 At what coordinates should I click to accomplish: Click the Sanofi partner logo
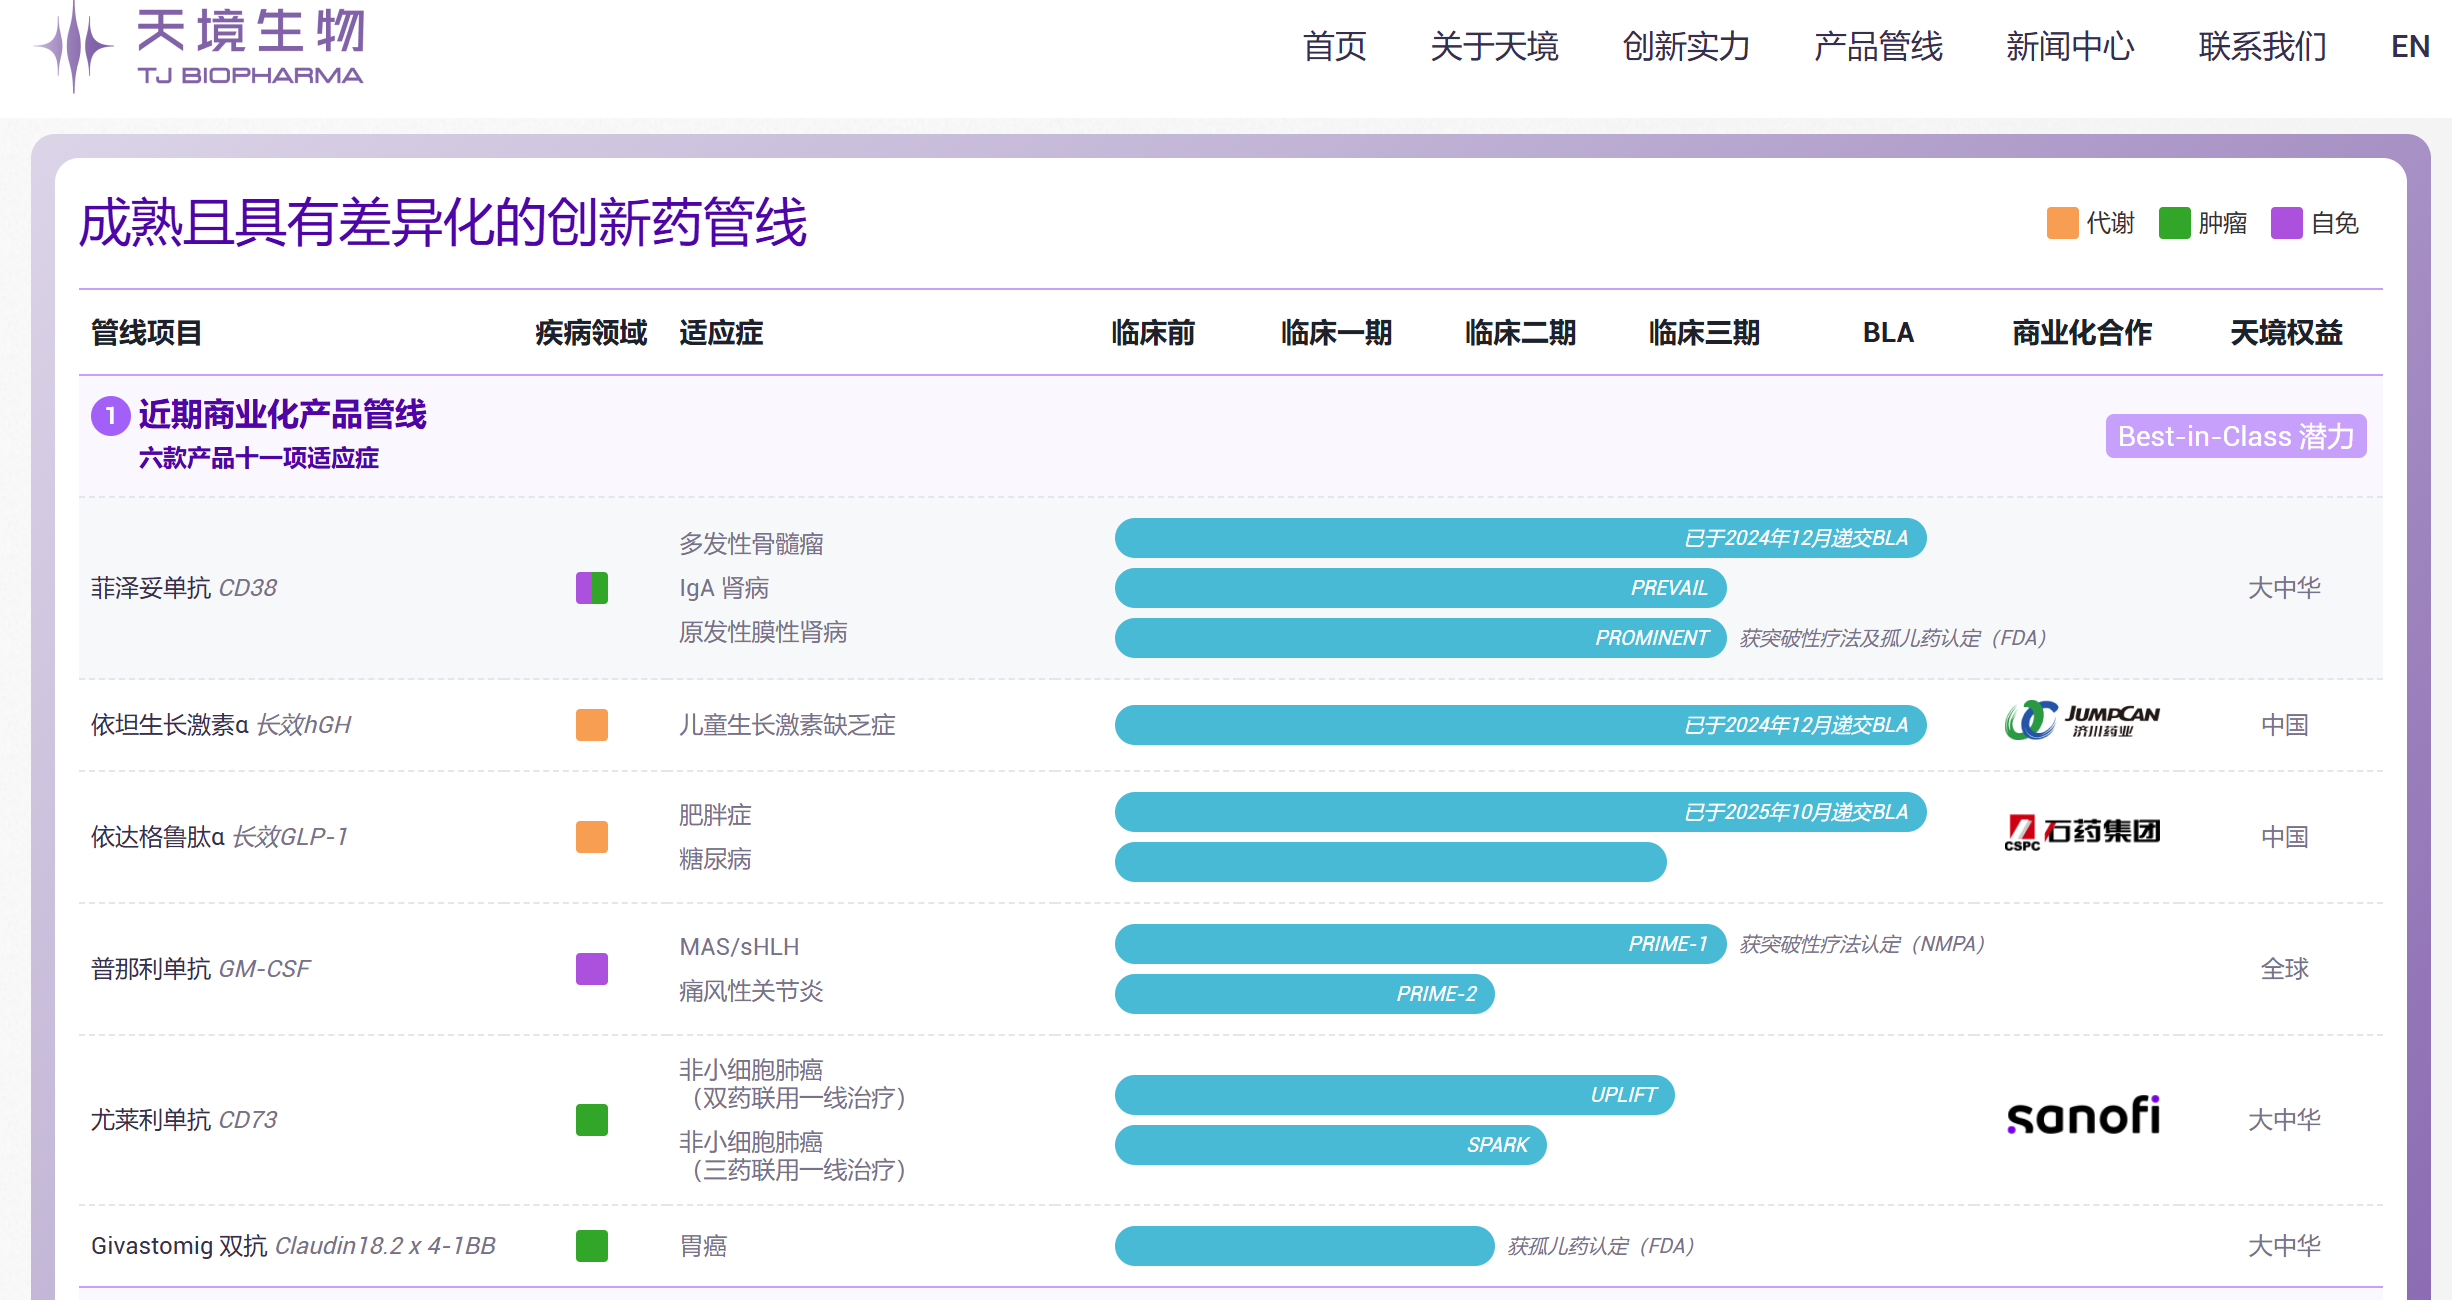(x=2083, y=1116)
